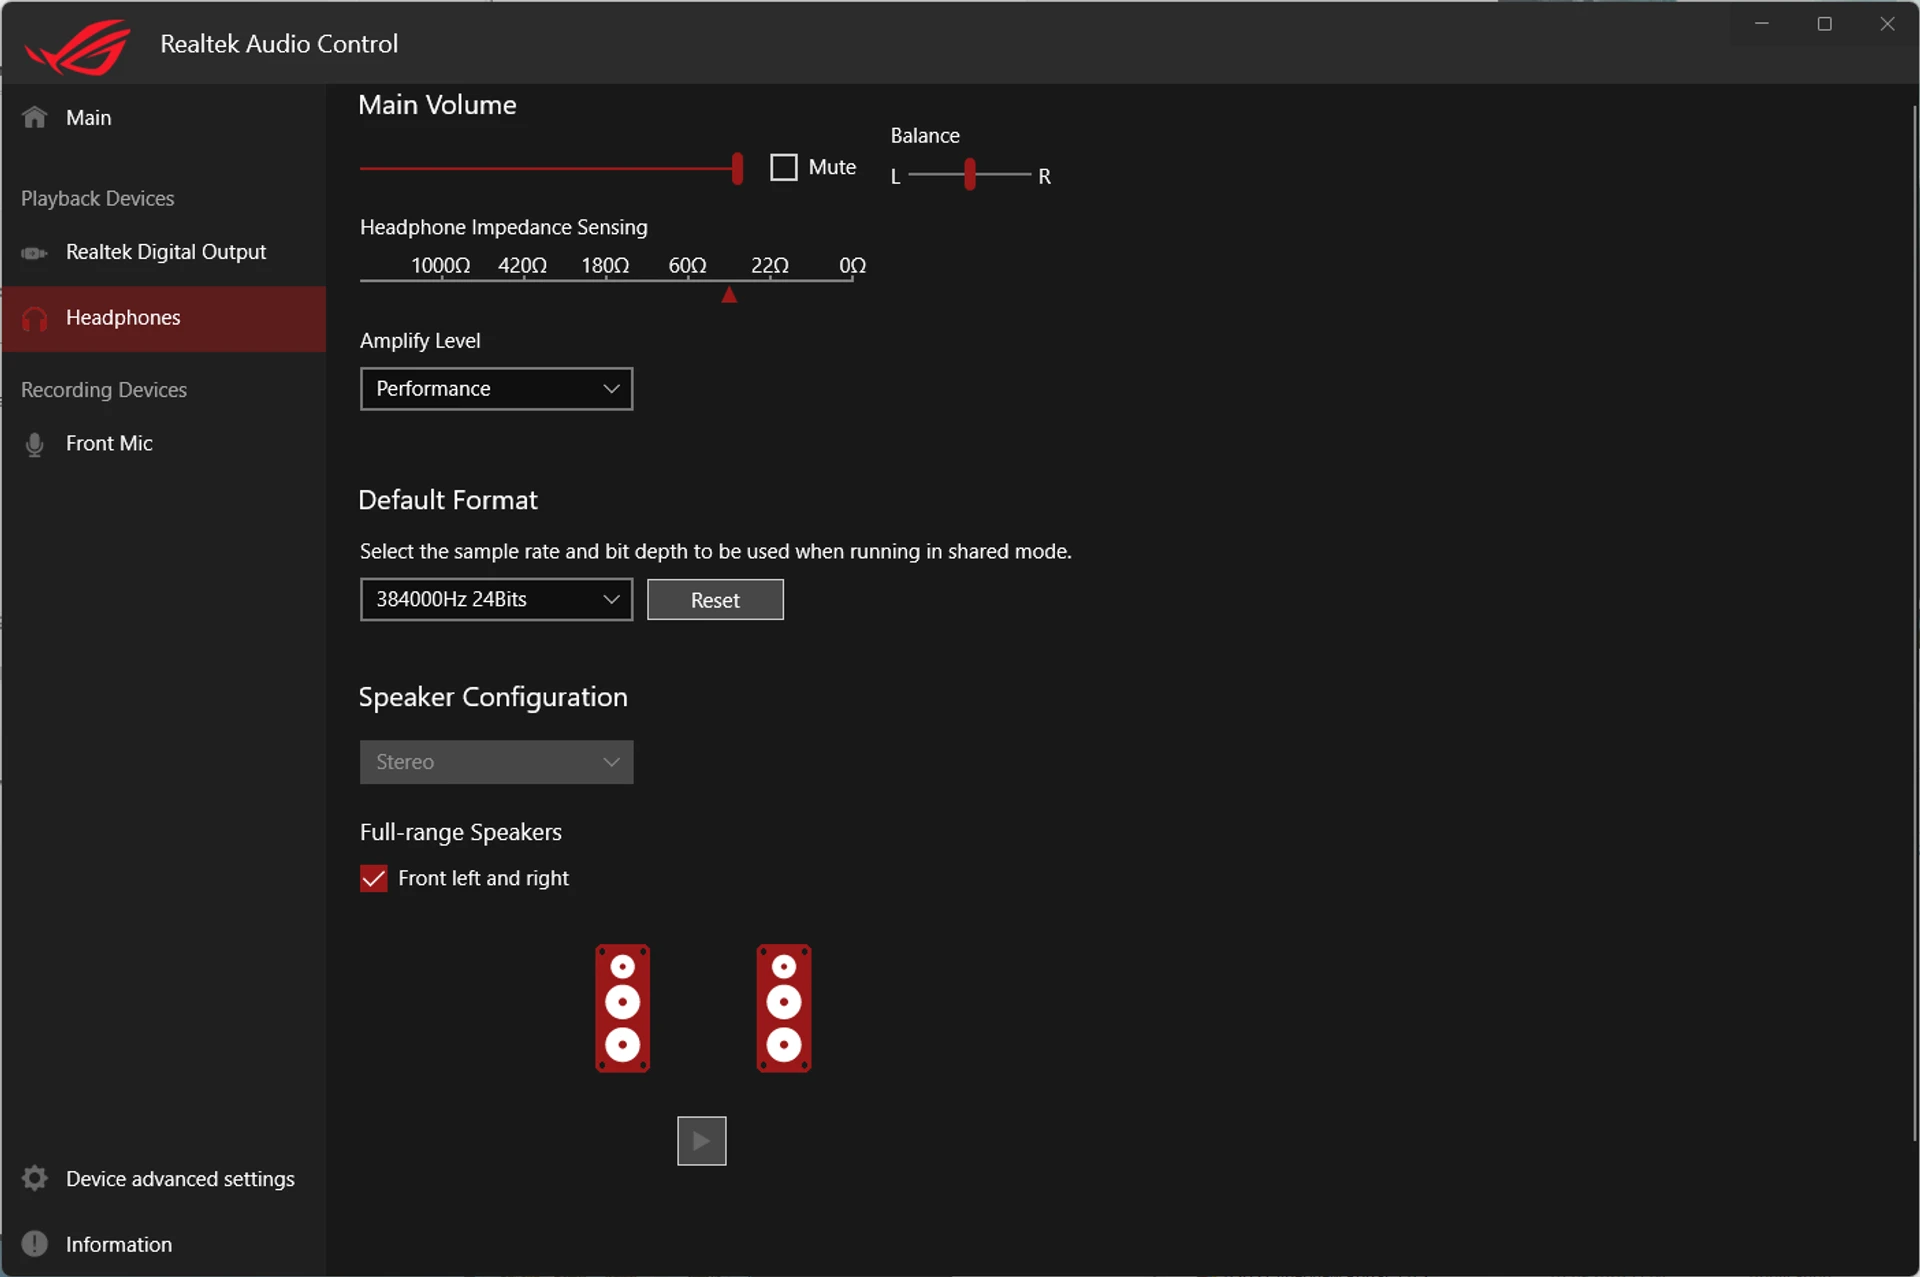Uncheck Front left and right full-range speakers
The image size is (1920, 1277).
[373, 878]
